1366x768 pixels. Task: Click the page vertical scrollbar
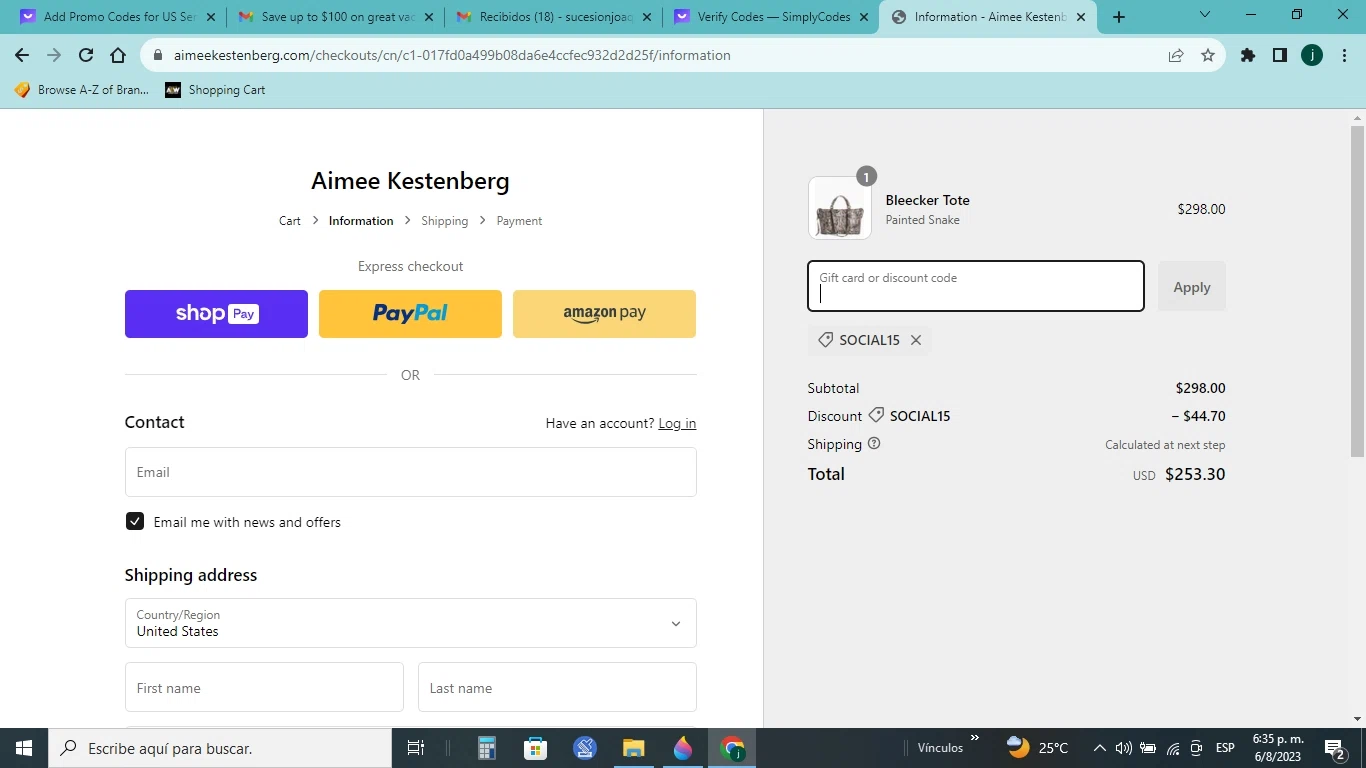pos(1357,290)
